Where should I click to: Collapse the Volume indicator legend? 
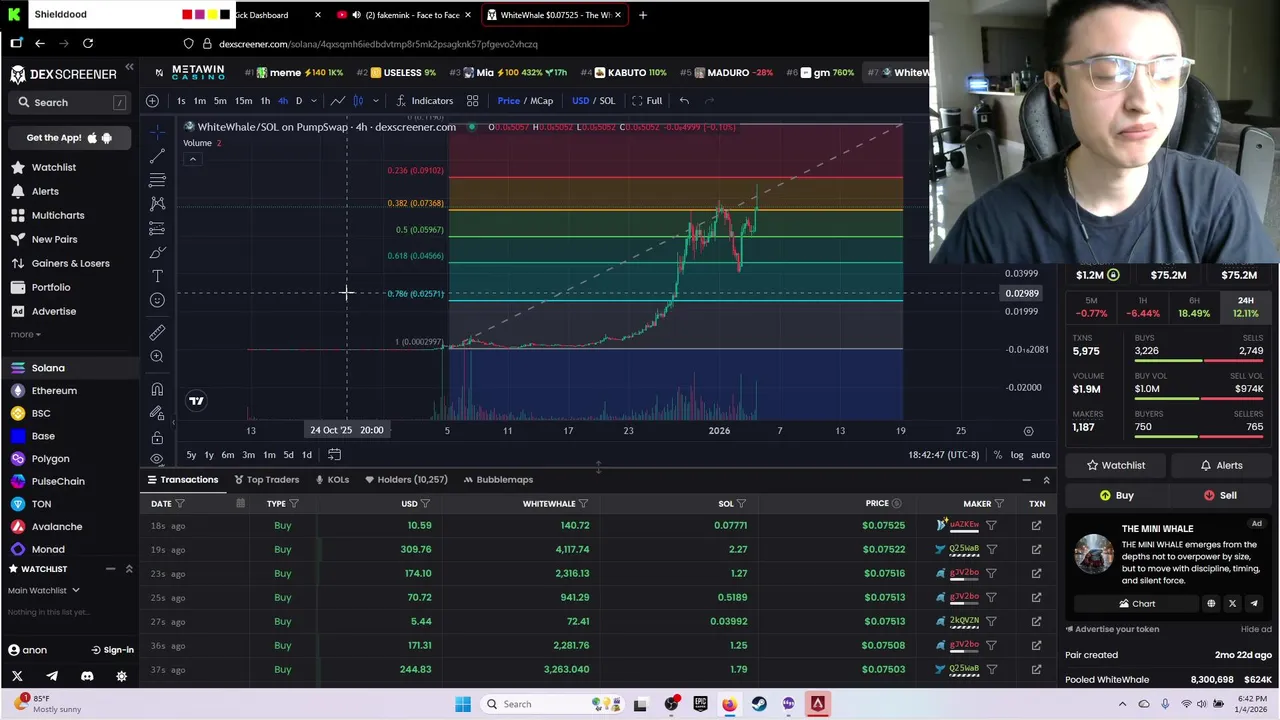tap(192, 159)
